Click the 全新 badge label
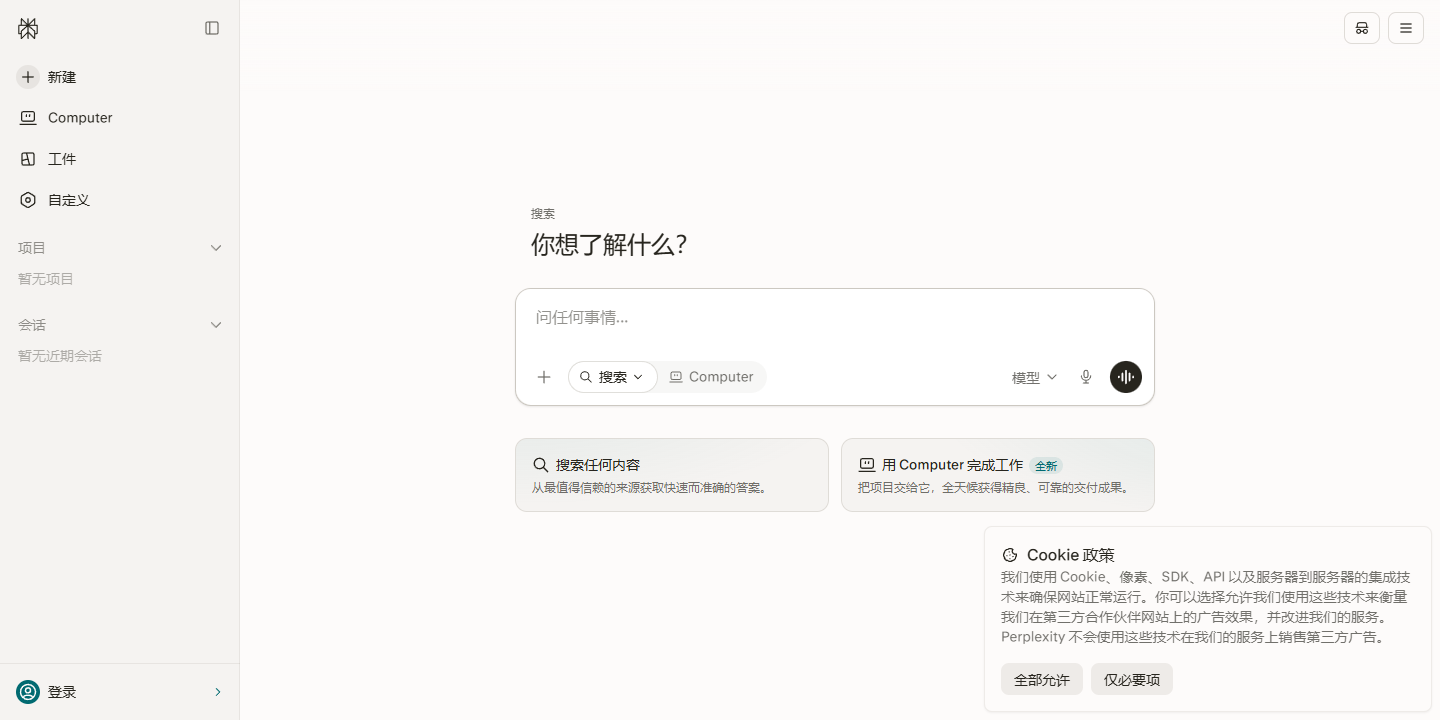The width and height of the screenshot is (1440, 720). 1046,466
